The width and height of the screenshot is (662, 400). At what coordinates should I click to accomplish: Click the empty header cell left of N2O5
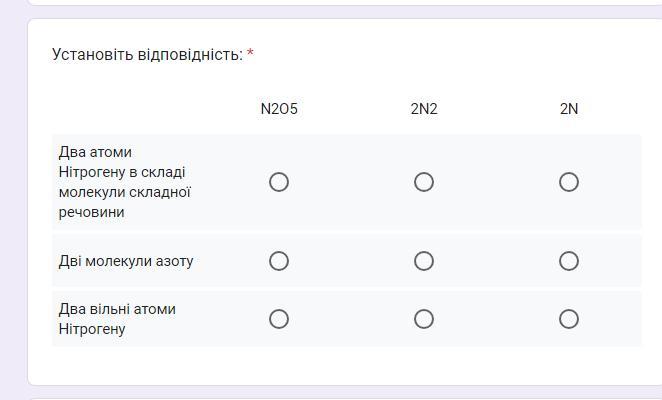pyautogui.click(x=130, y=109)
